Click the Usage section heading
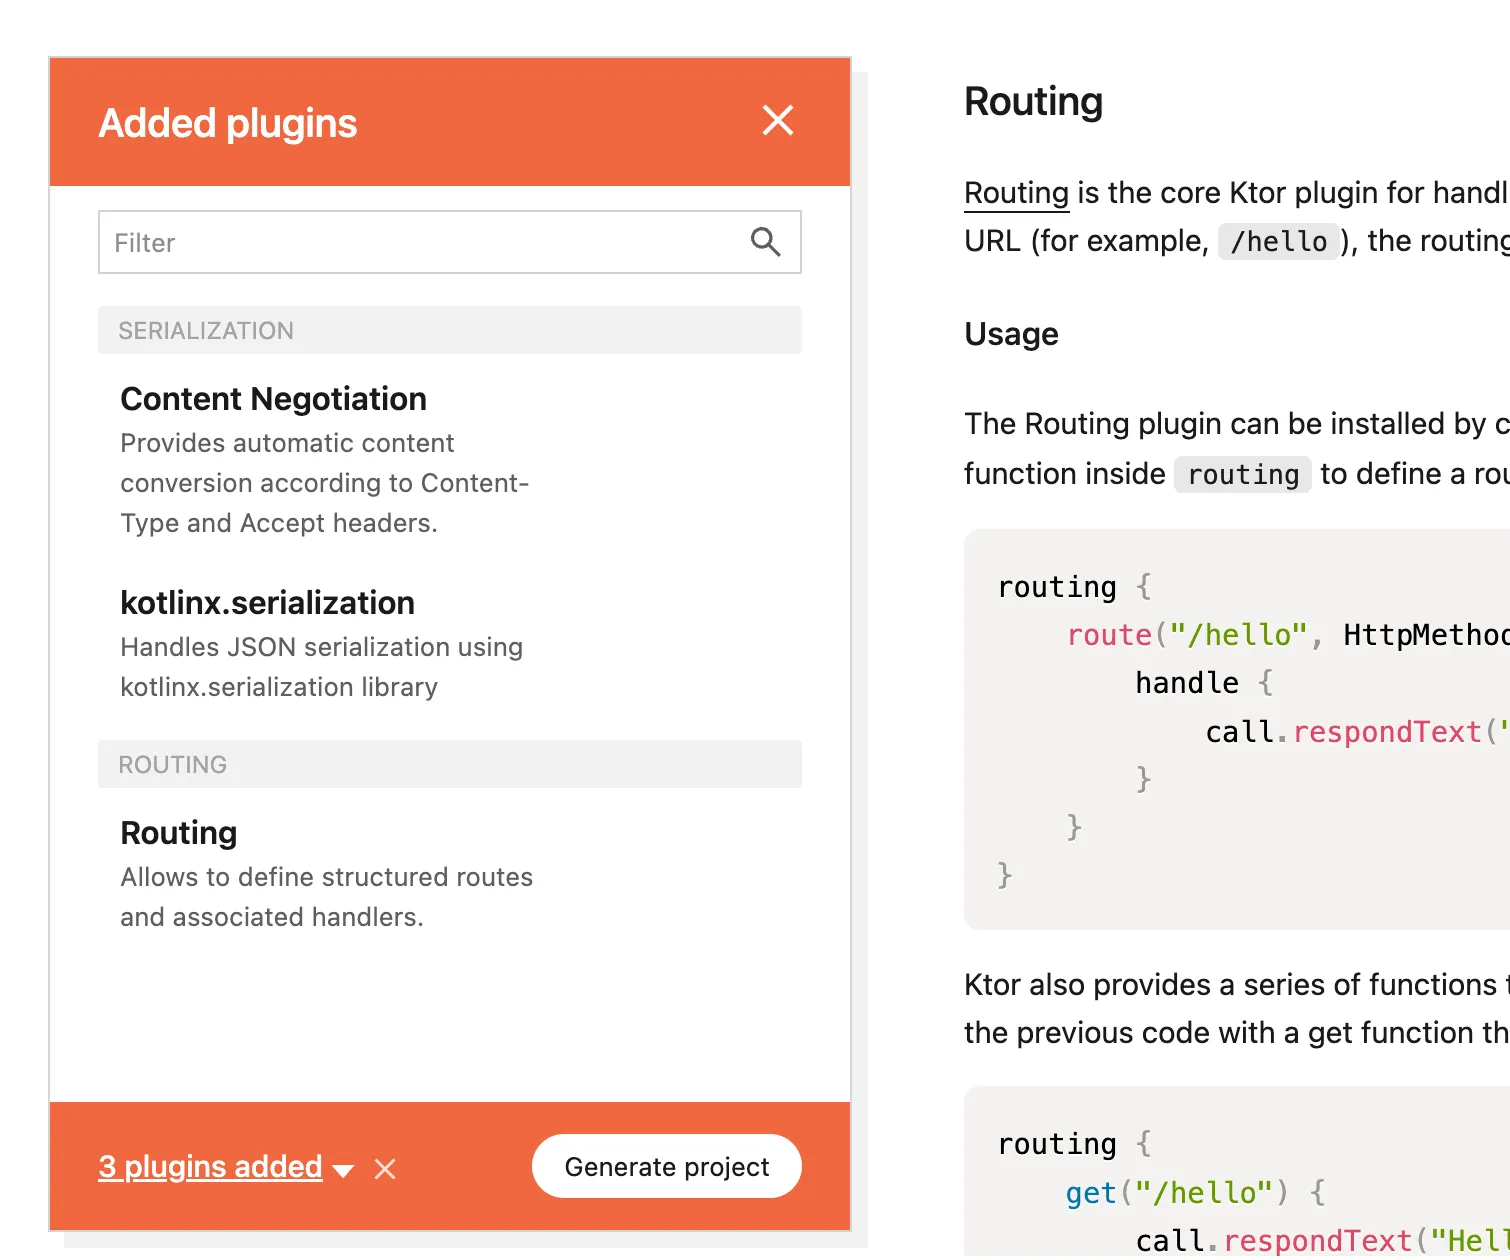 click(1011, 334)
